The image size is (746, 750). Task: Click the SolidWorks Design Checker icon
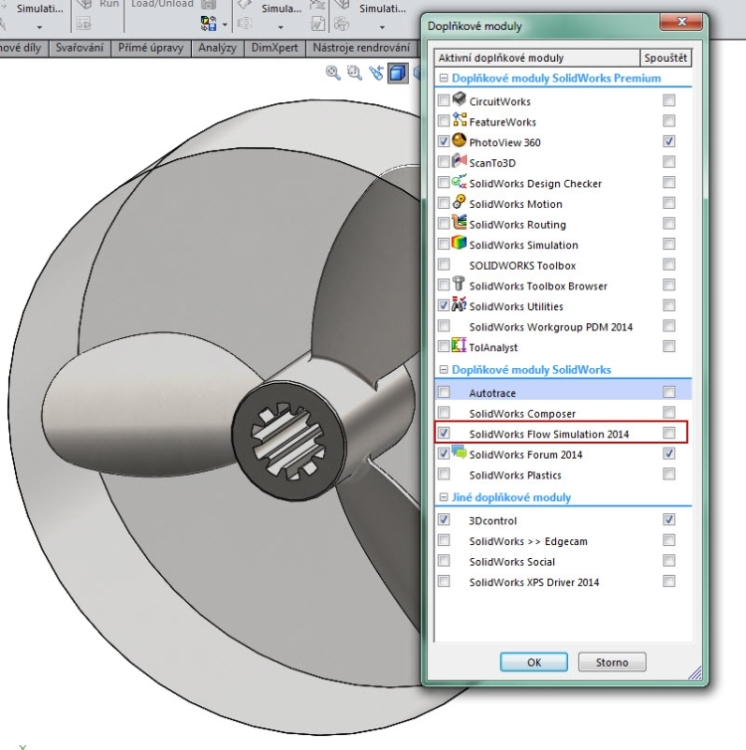point(459,181)
